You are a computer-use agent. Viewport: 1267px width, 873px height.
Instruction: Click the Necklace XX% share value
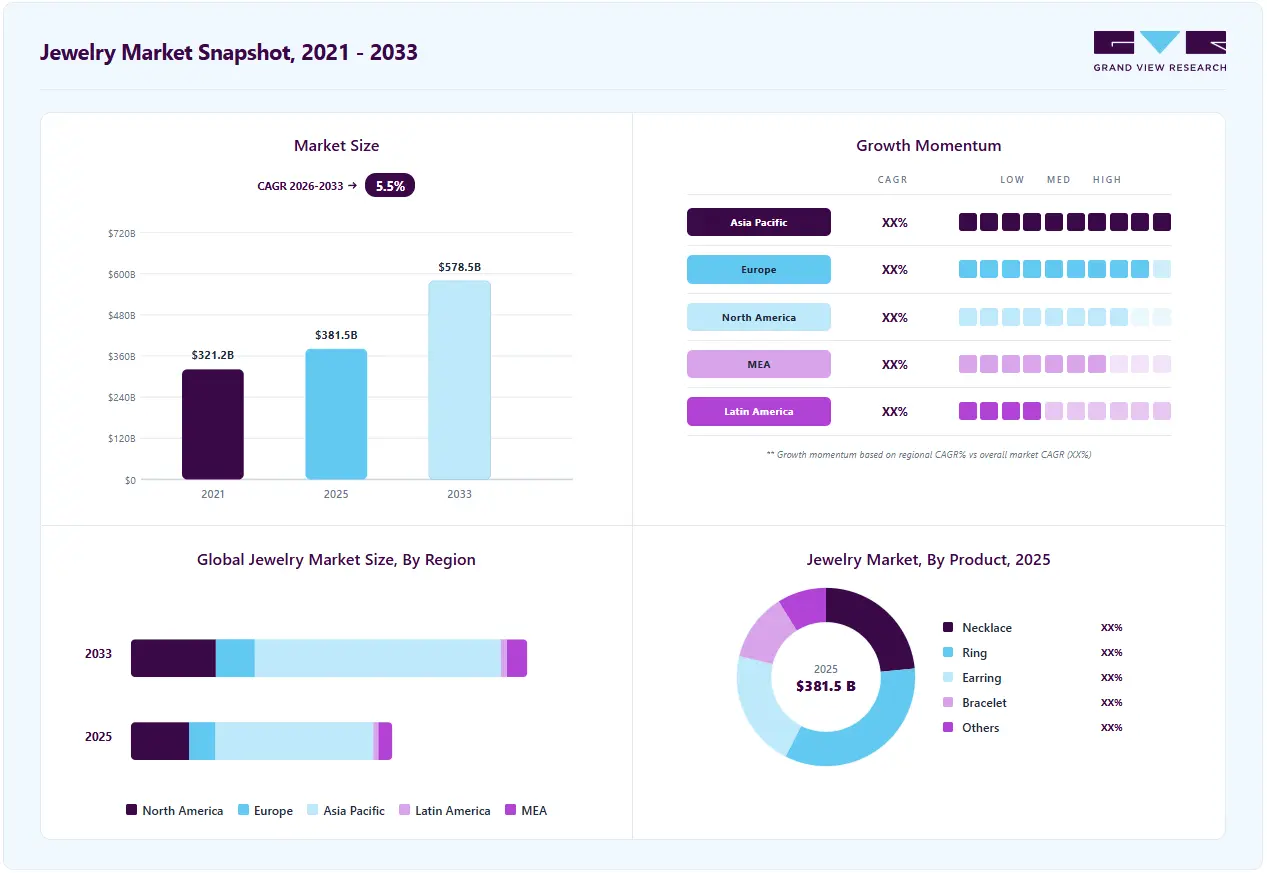[x=1111, y=628]
